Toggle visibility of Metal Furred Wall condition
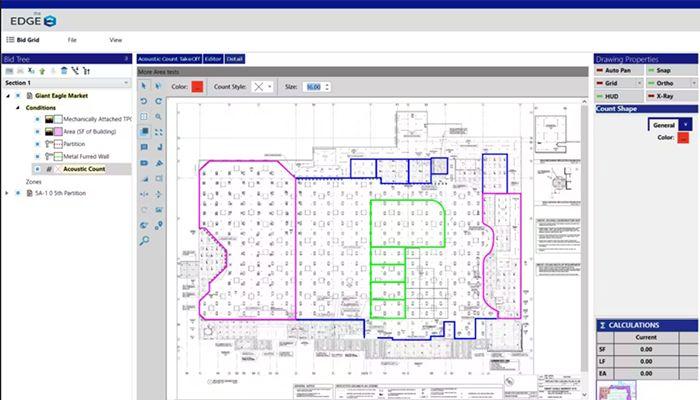Screen dimensions: 700x400 [x=38, y=157]
